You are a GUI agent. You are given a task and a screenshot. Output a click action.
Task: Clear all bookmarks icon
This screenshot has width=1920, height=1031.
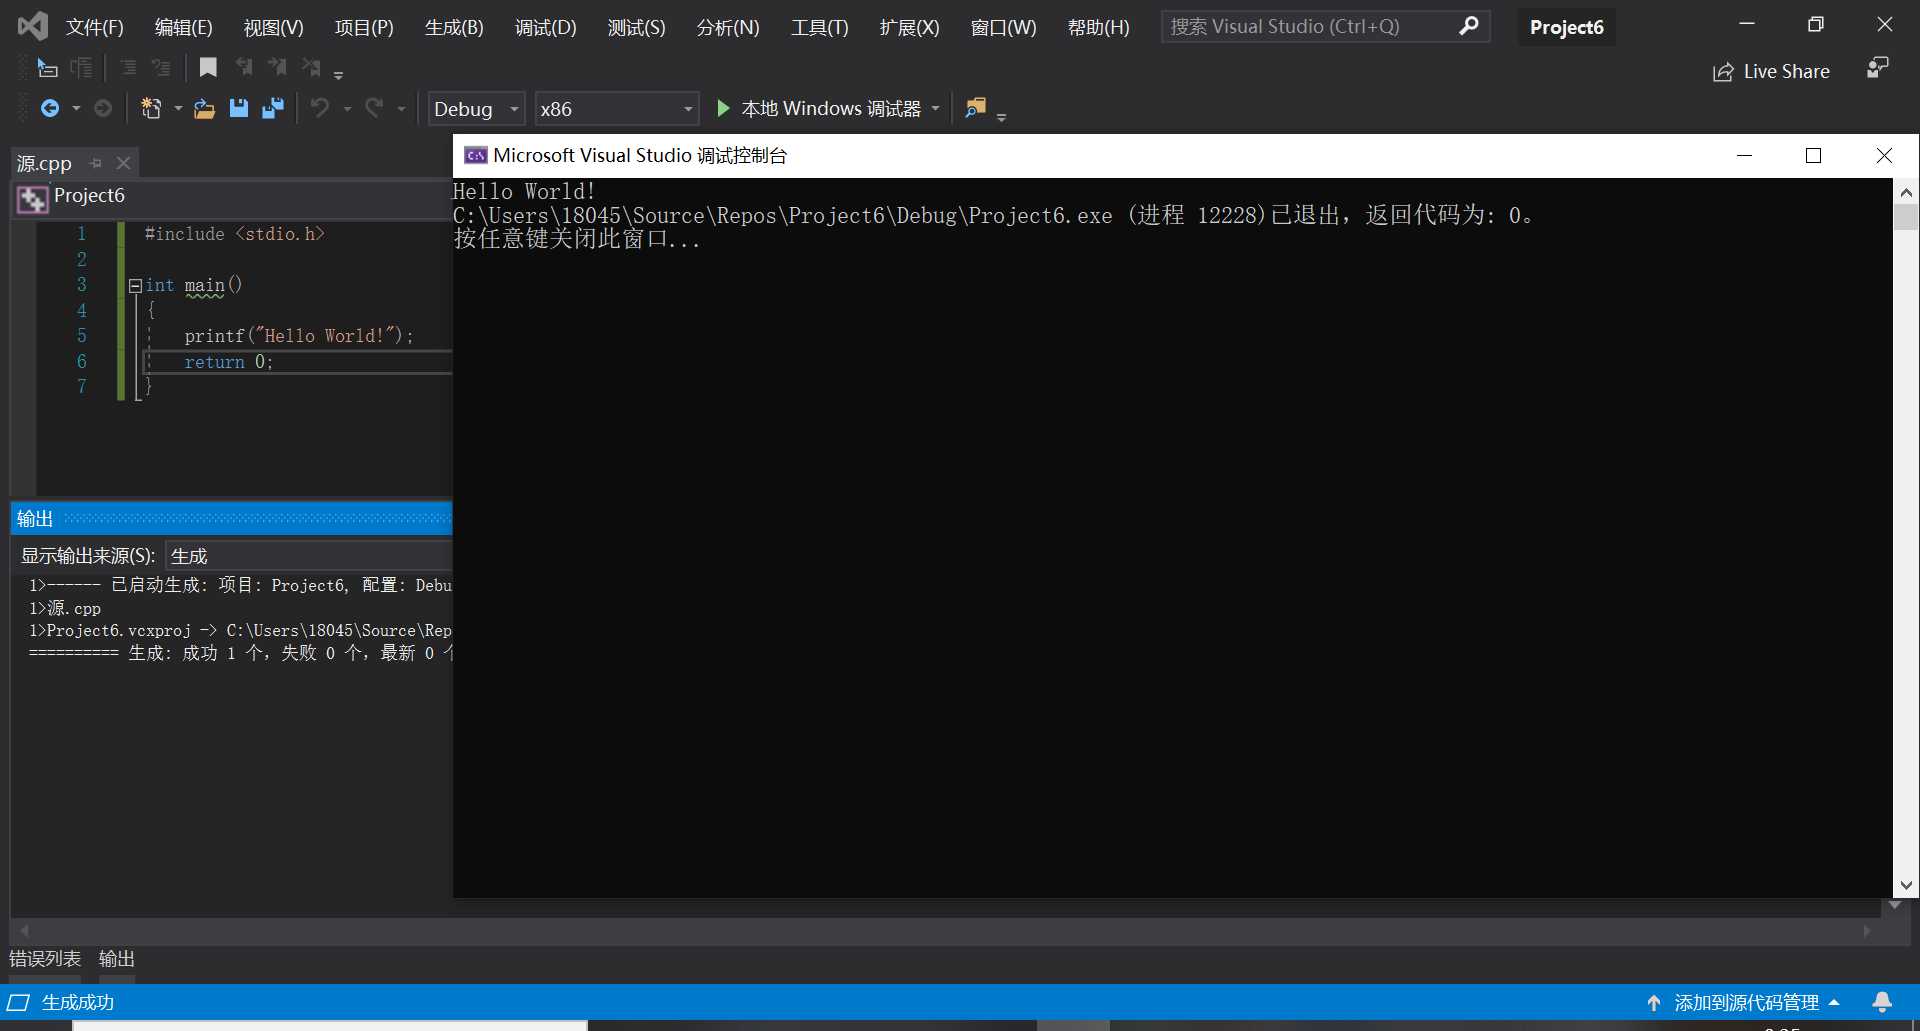click(311, 67)
